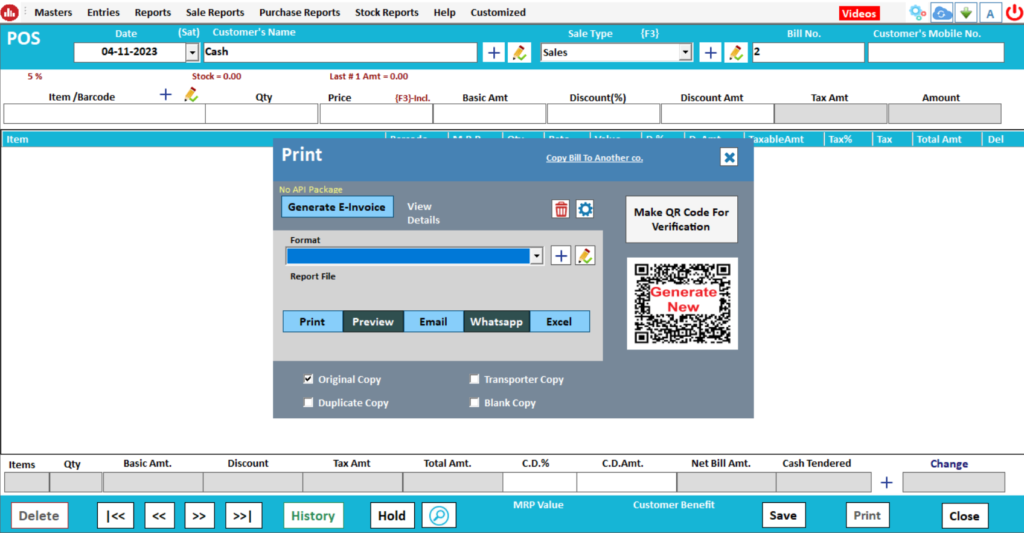Click the search magnifier icon beside Hold
The width and height of the screenshot is (1024, 533).
(x=439, y=515)
